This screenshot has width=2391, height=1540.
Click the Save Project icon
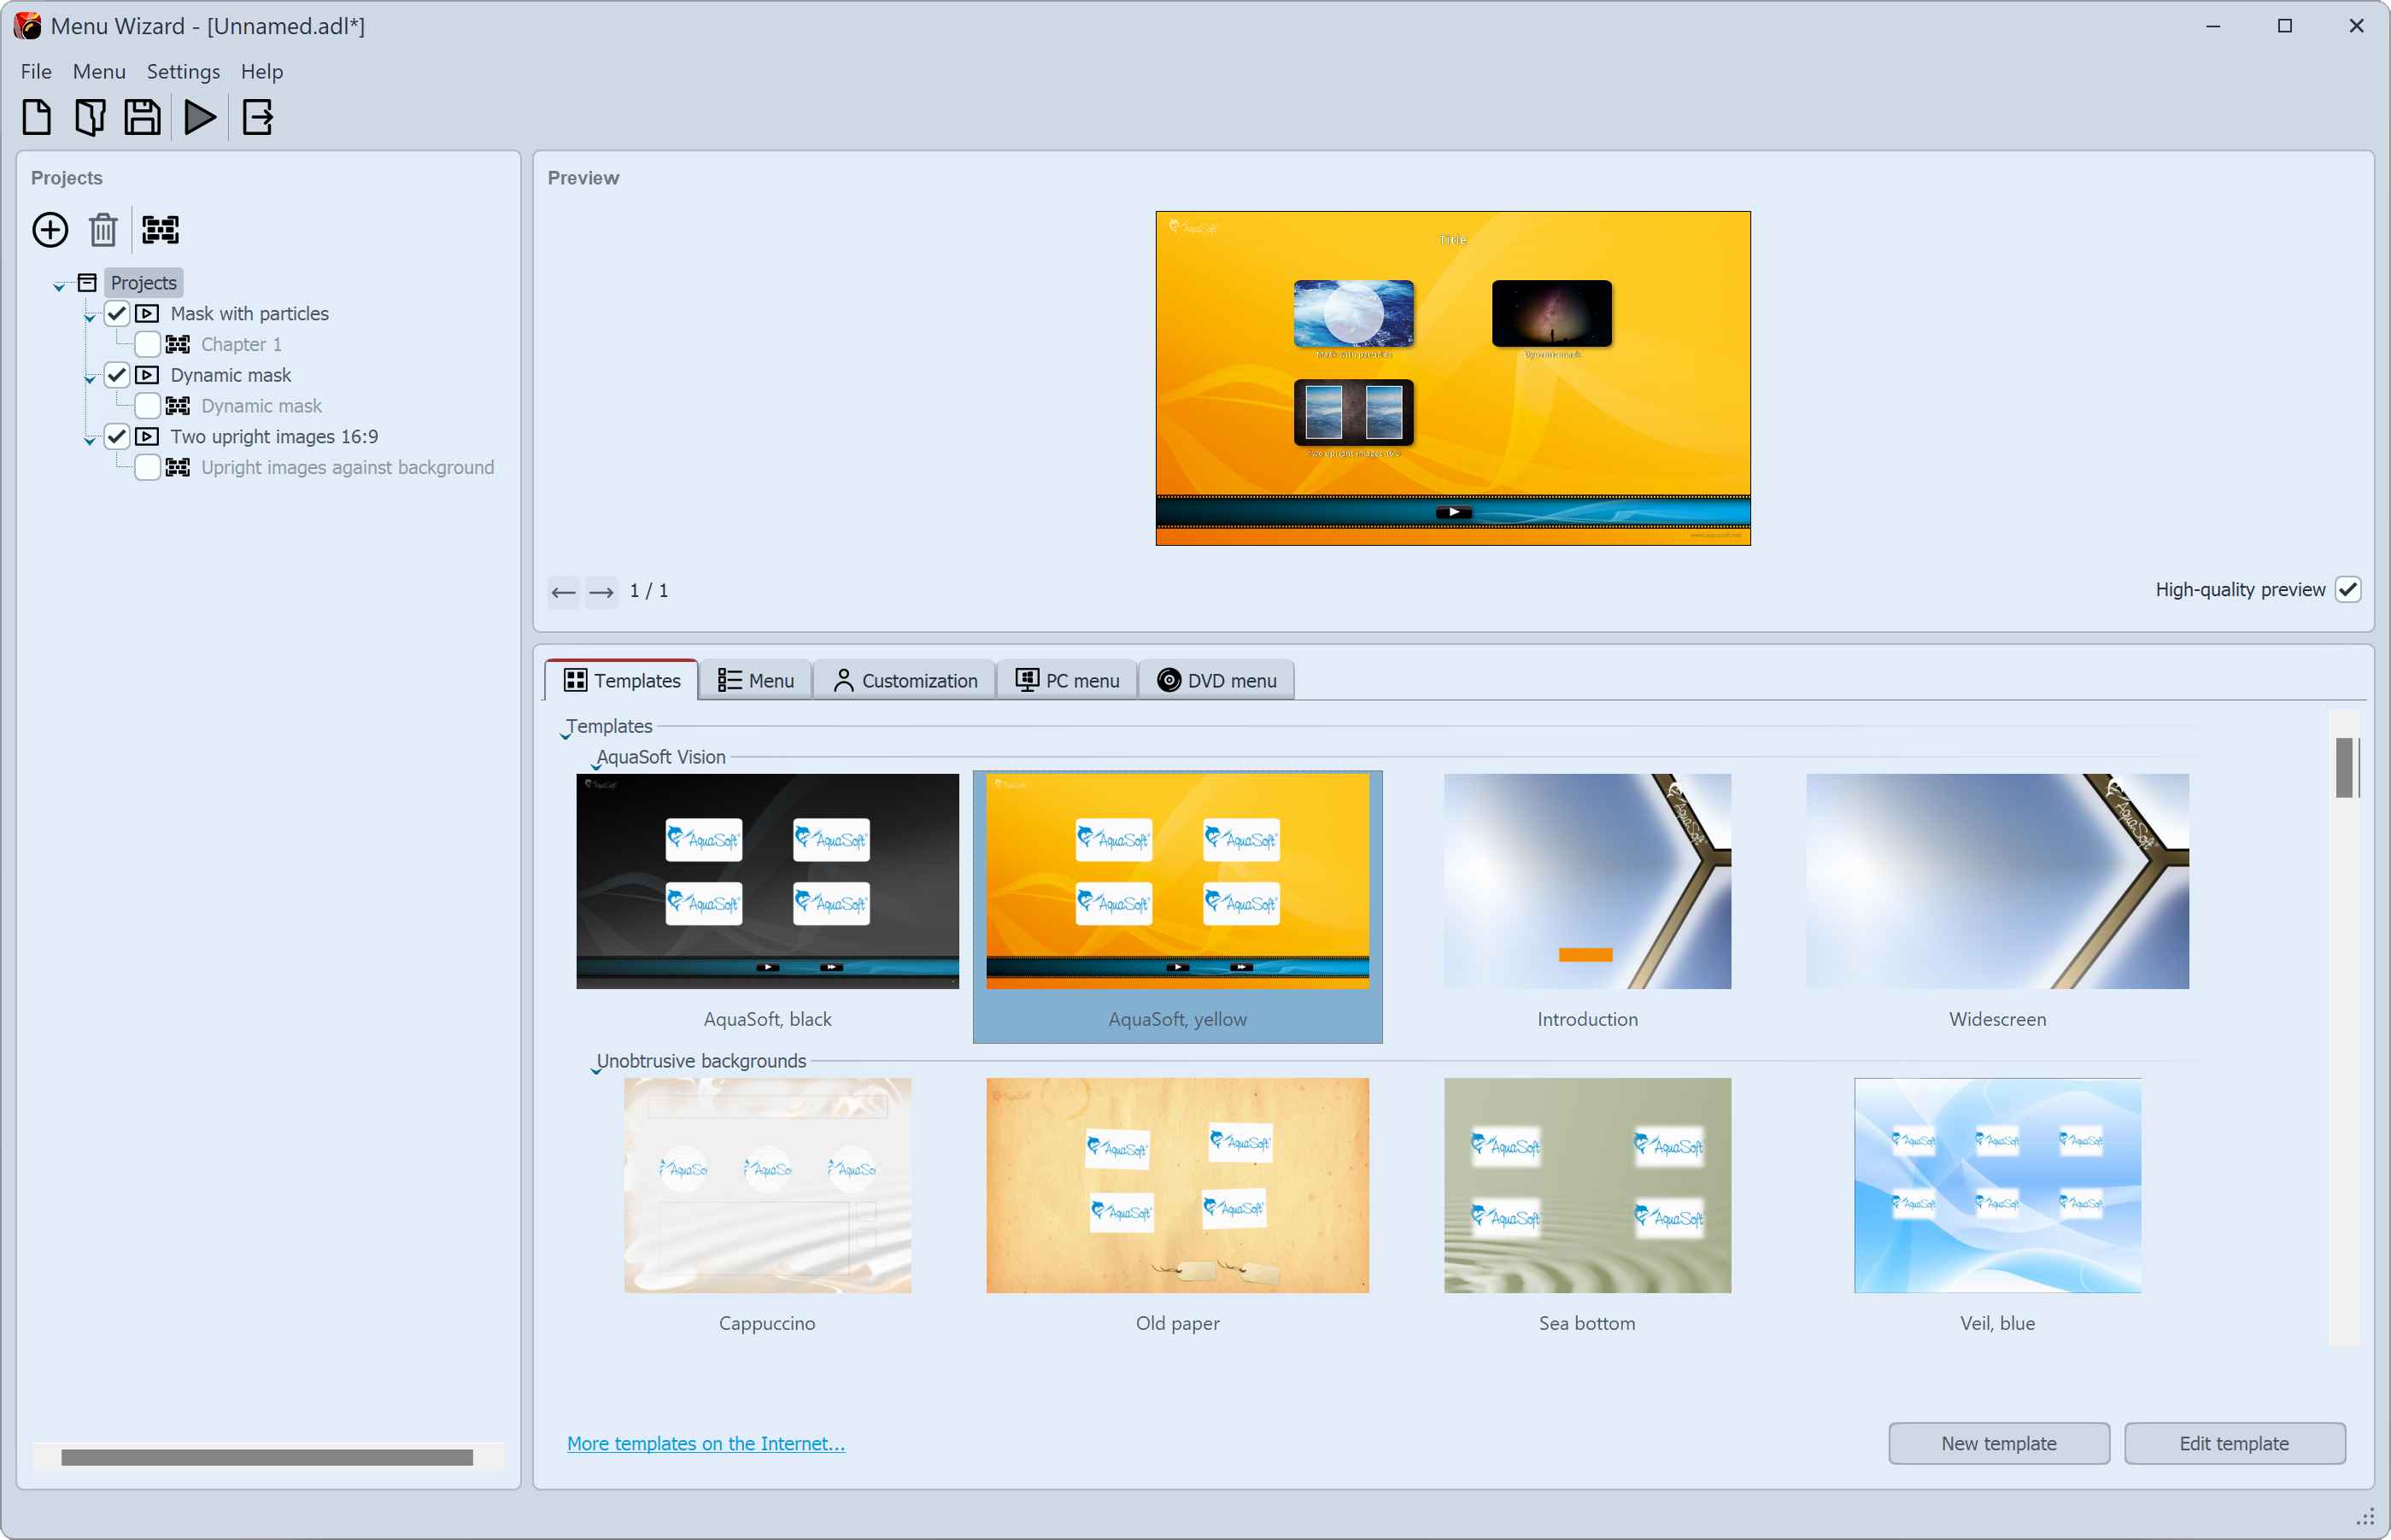coord(144,119)
